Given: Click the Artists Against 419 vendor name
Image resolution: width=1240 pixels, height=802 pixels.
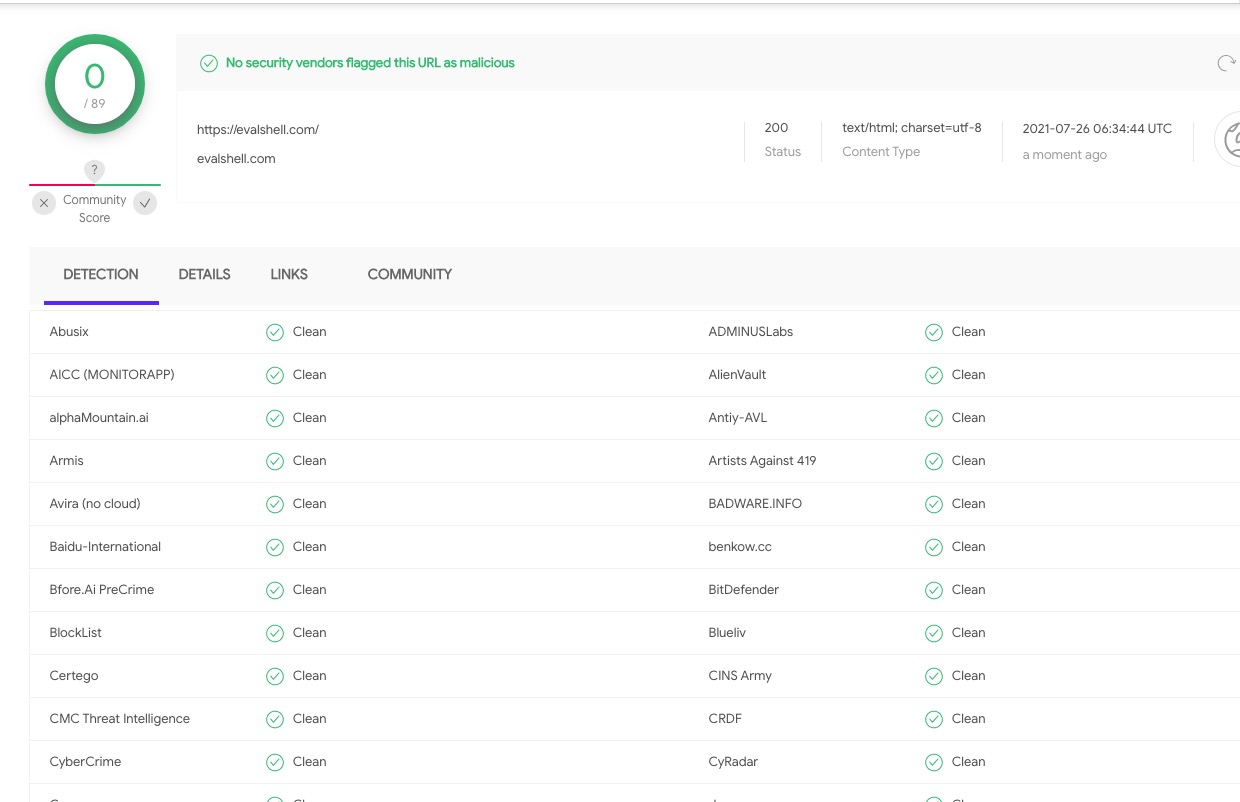Looking at the screenshot, I should tap(762, 461).
